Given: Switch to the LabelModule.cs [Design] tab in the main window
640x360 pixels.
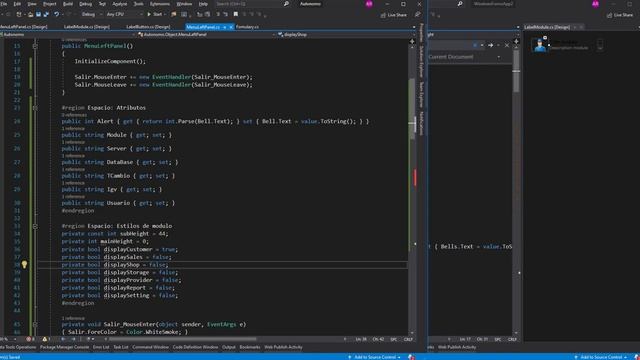Looking at the screenshot, I should (87, 27).
